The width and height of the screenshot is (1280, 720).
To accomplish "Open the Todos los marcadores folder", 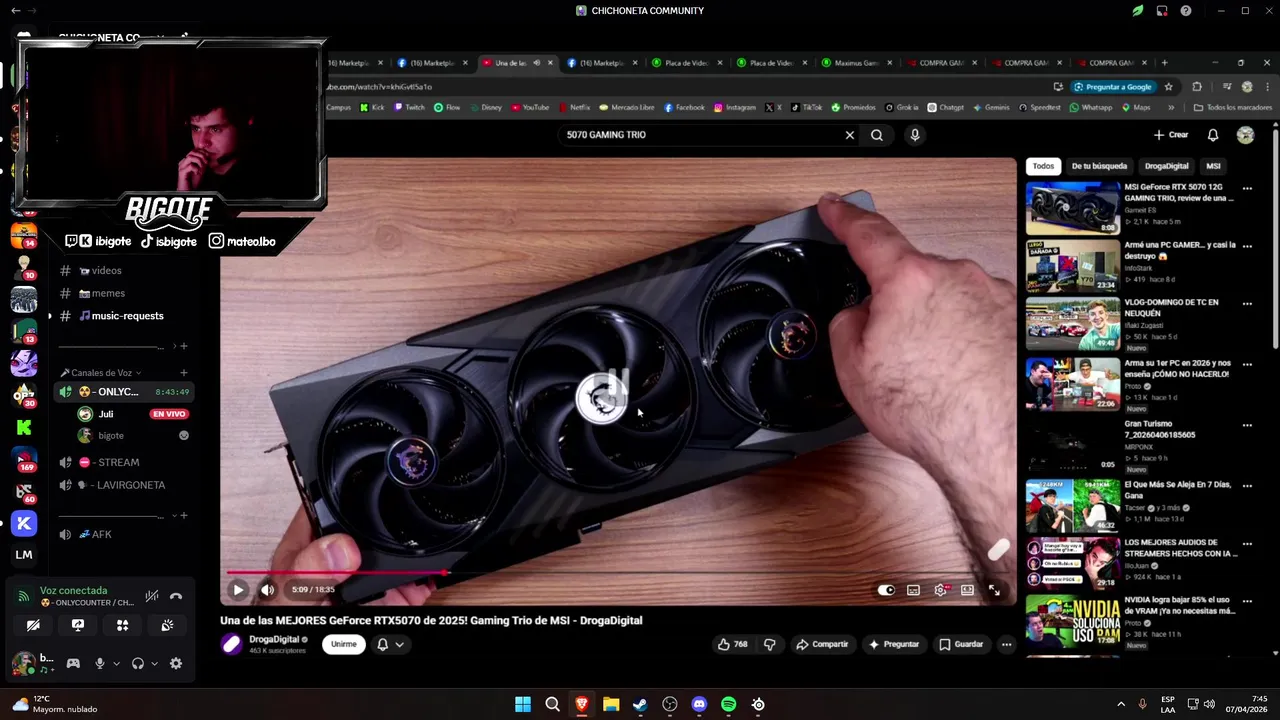I will pyautogui.click(x=1233, y=107).
